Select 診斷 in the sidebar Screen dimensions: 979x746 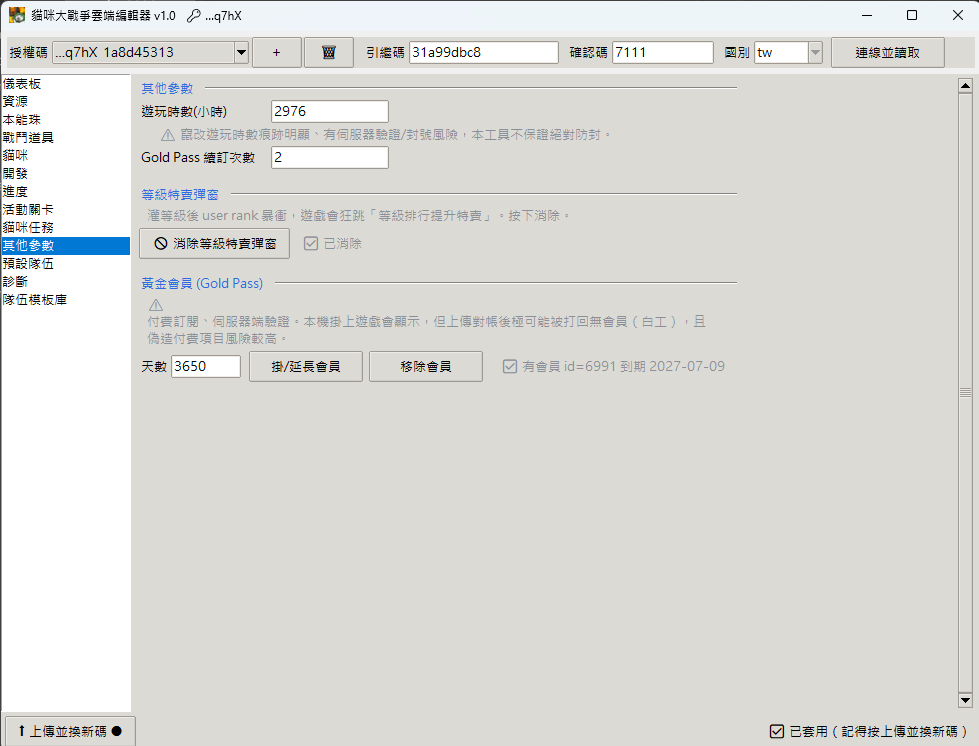coord(66,282)
